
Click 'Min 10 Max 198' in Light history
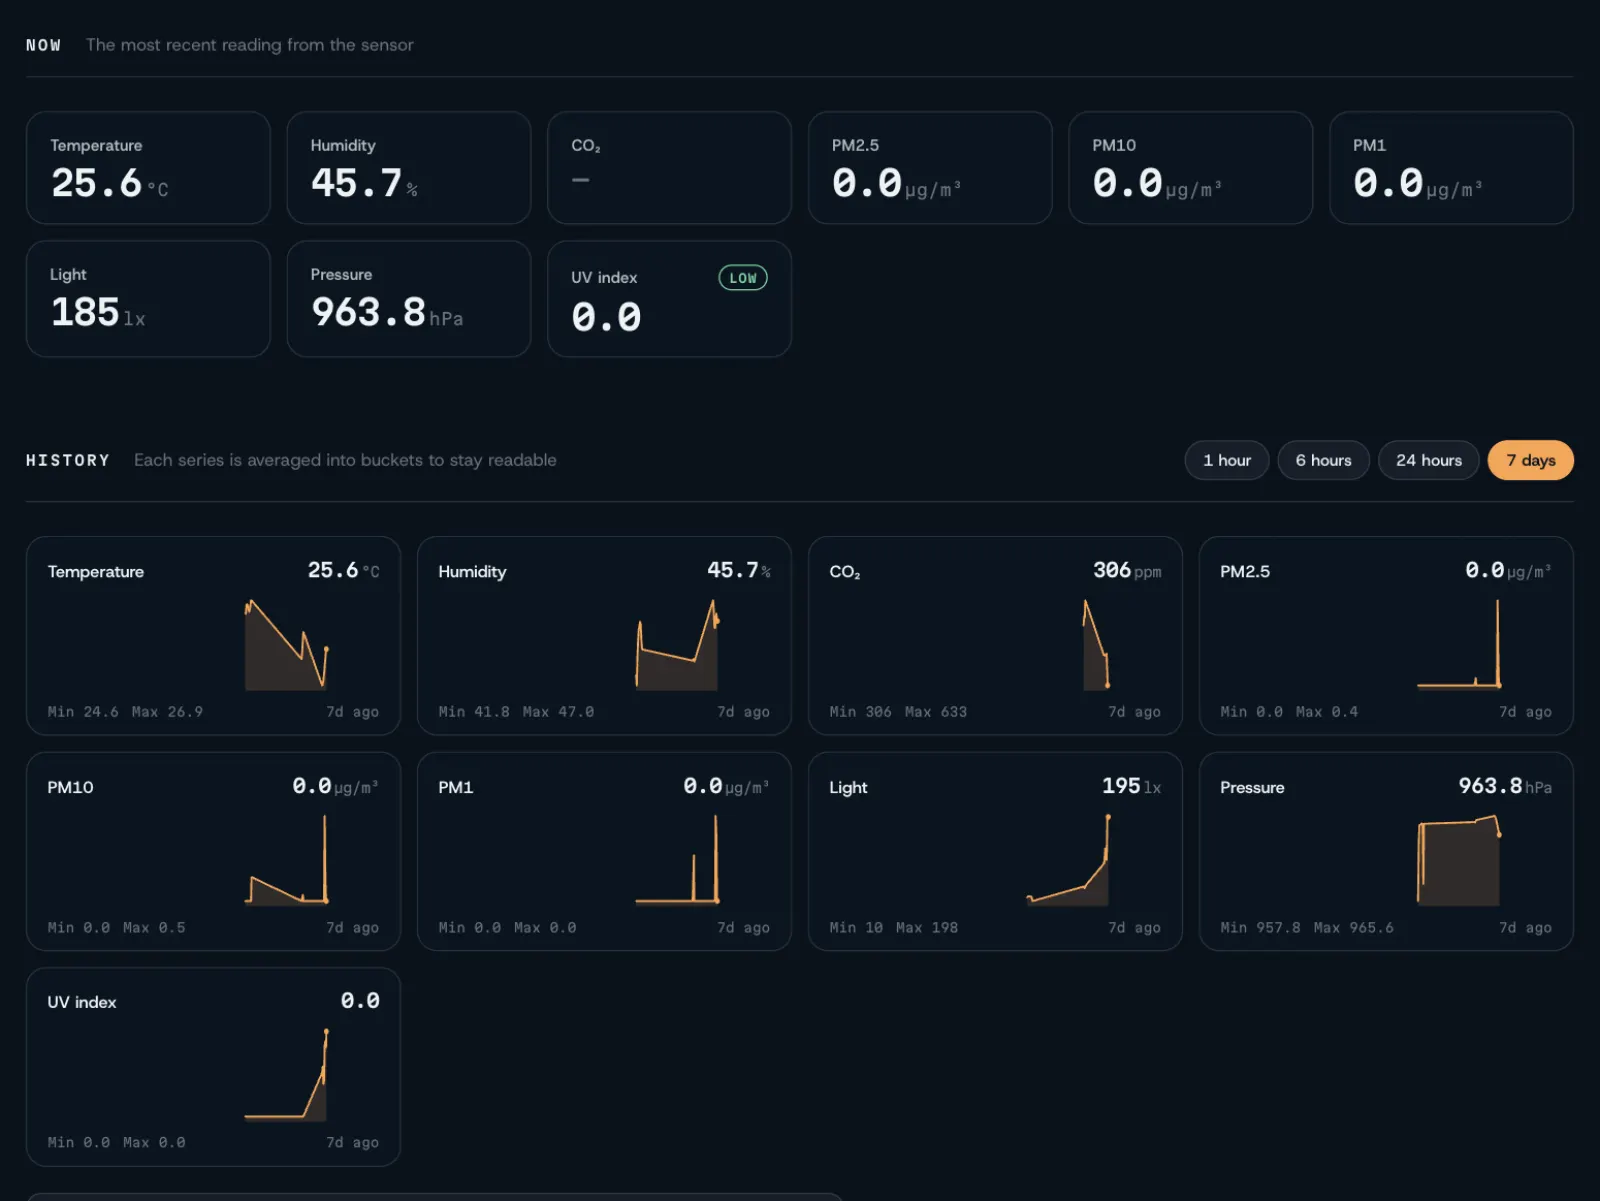click(893, 928)
